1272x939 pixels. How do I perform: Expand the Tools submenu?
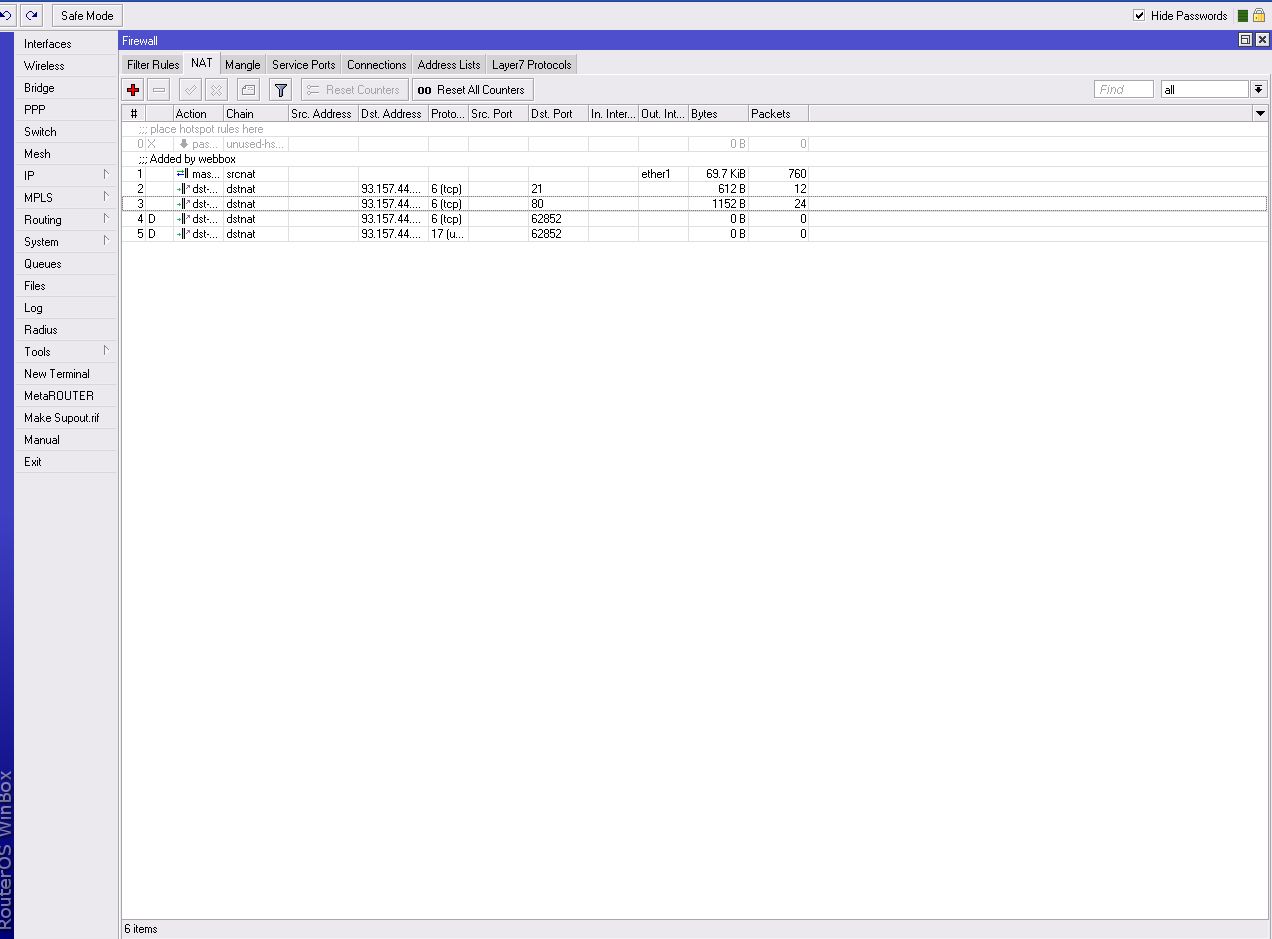[x=66, y=351]
